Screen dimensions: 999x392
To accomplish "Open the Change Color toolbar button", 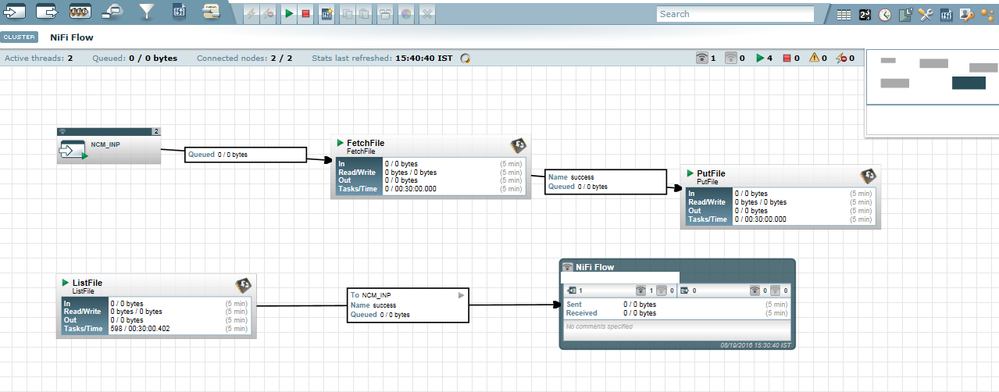I will (405, 14).
